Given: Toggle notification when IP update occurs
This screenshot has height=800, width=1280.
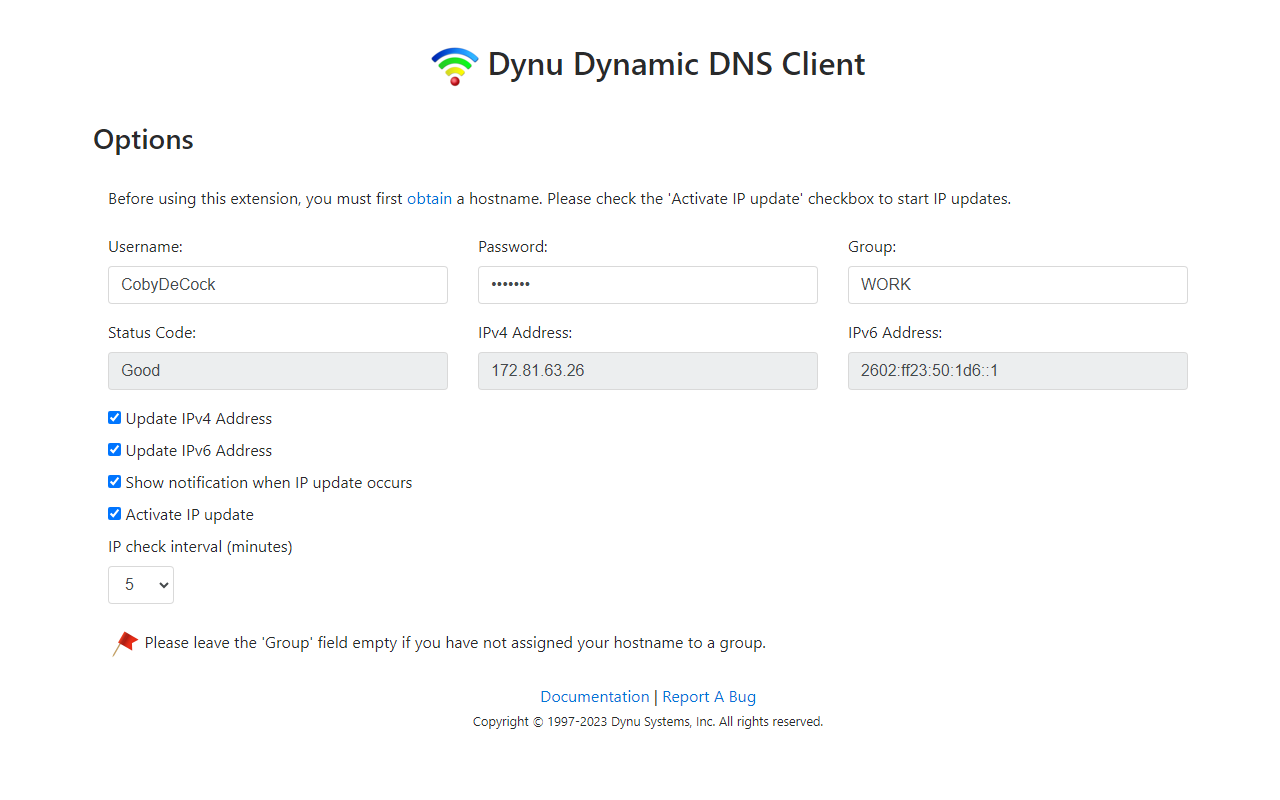Looking at the screenshot, I should [x=114, y=481].
